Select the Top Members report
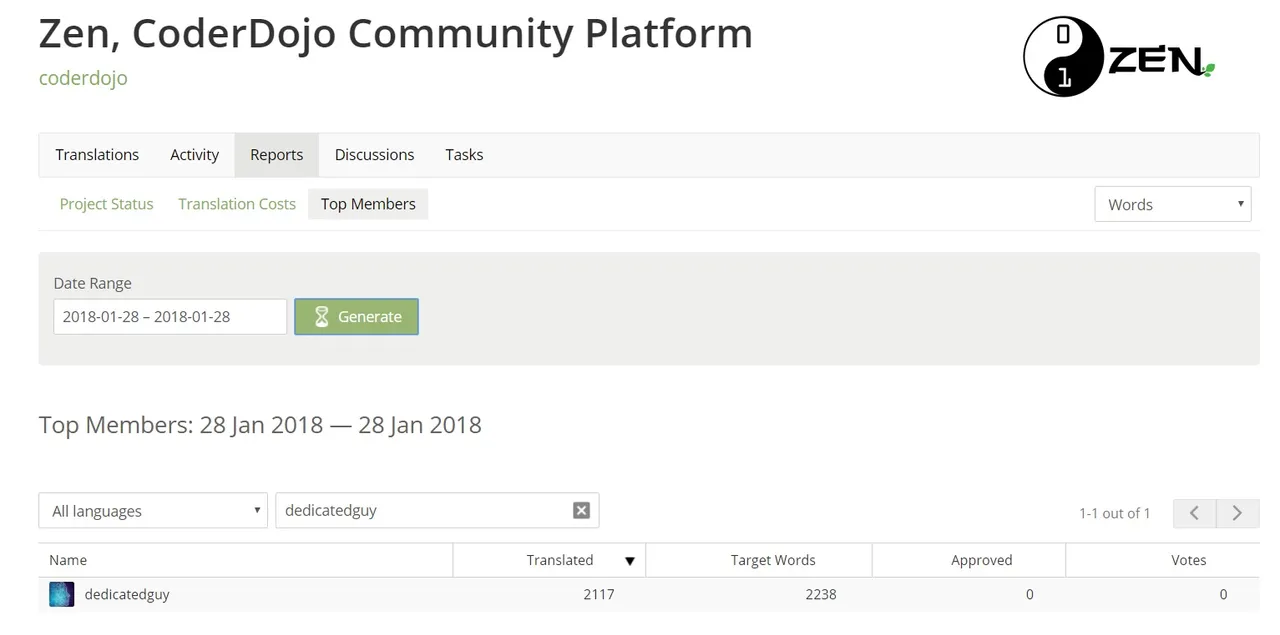Screen dimensions: 1280x635 (368, 204)
